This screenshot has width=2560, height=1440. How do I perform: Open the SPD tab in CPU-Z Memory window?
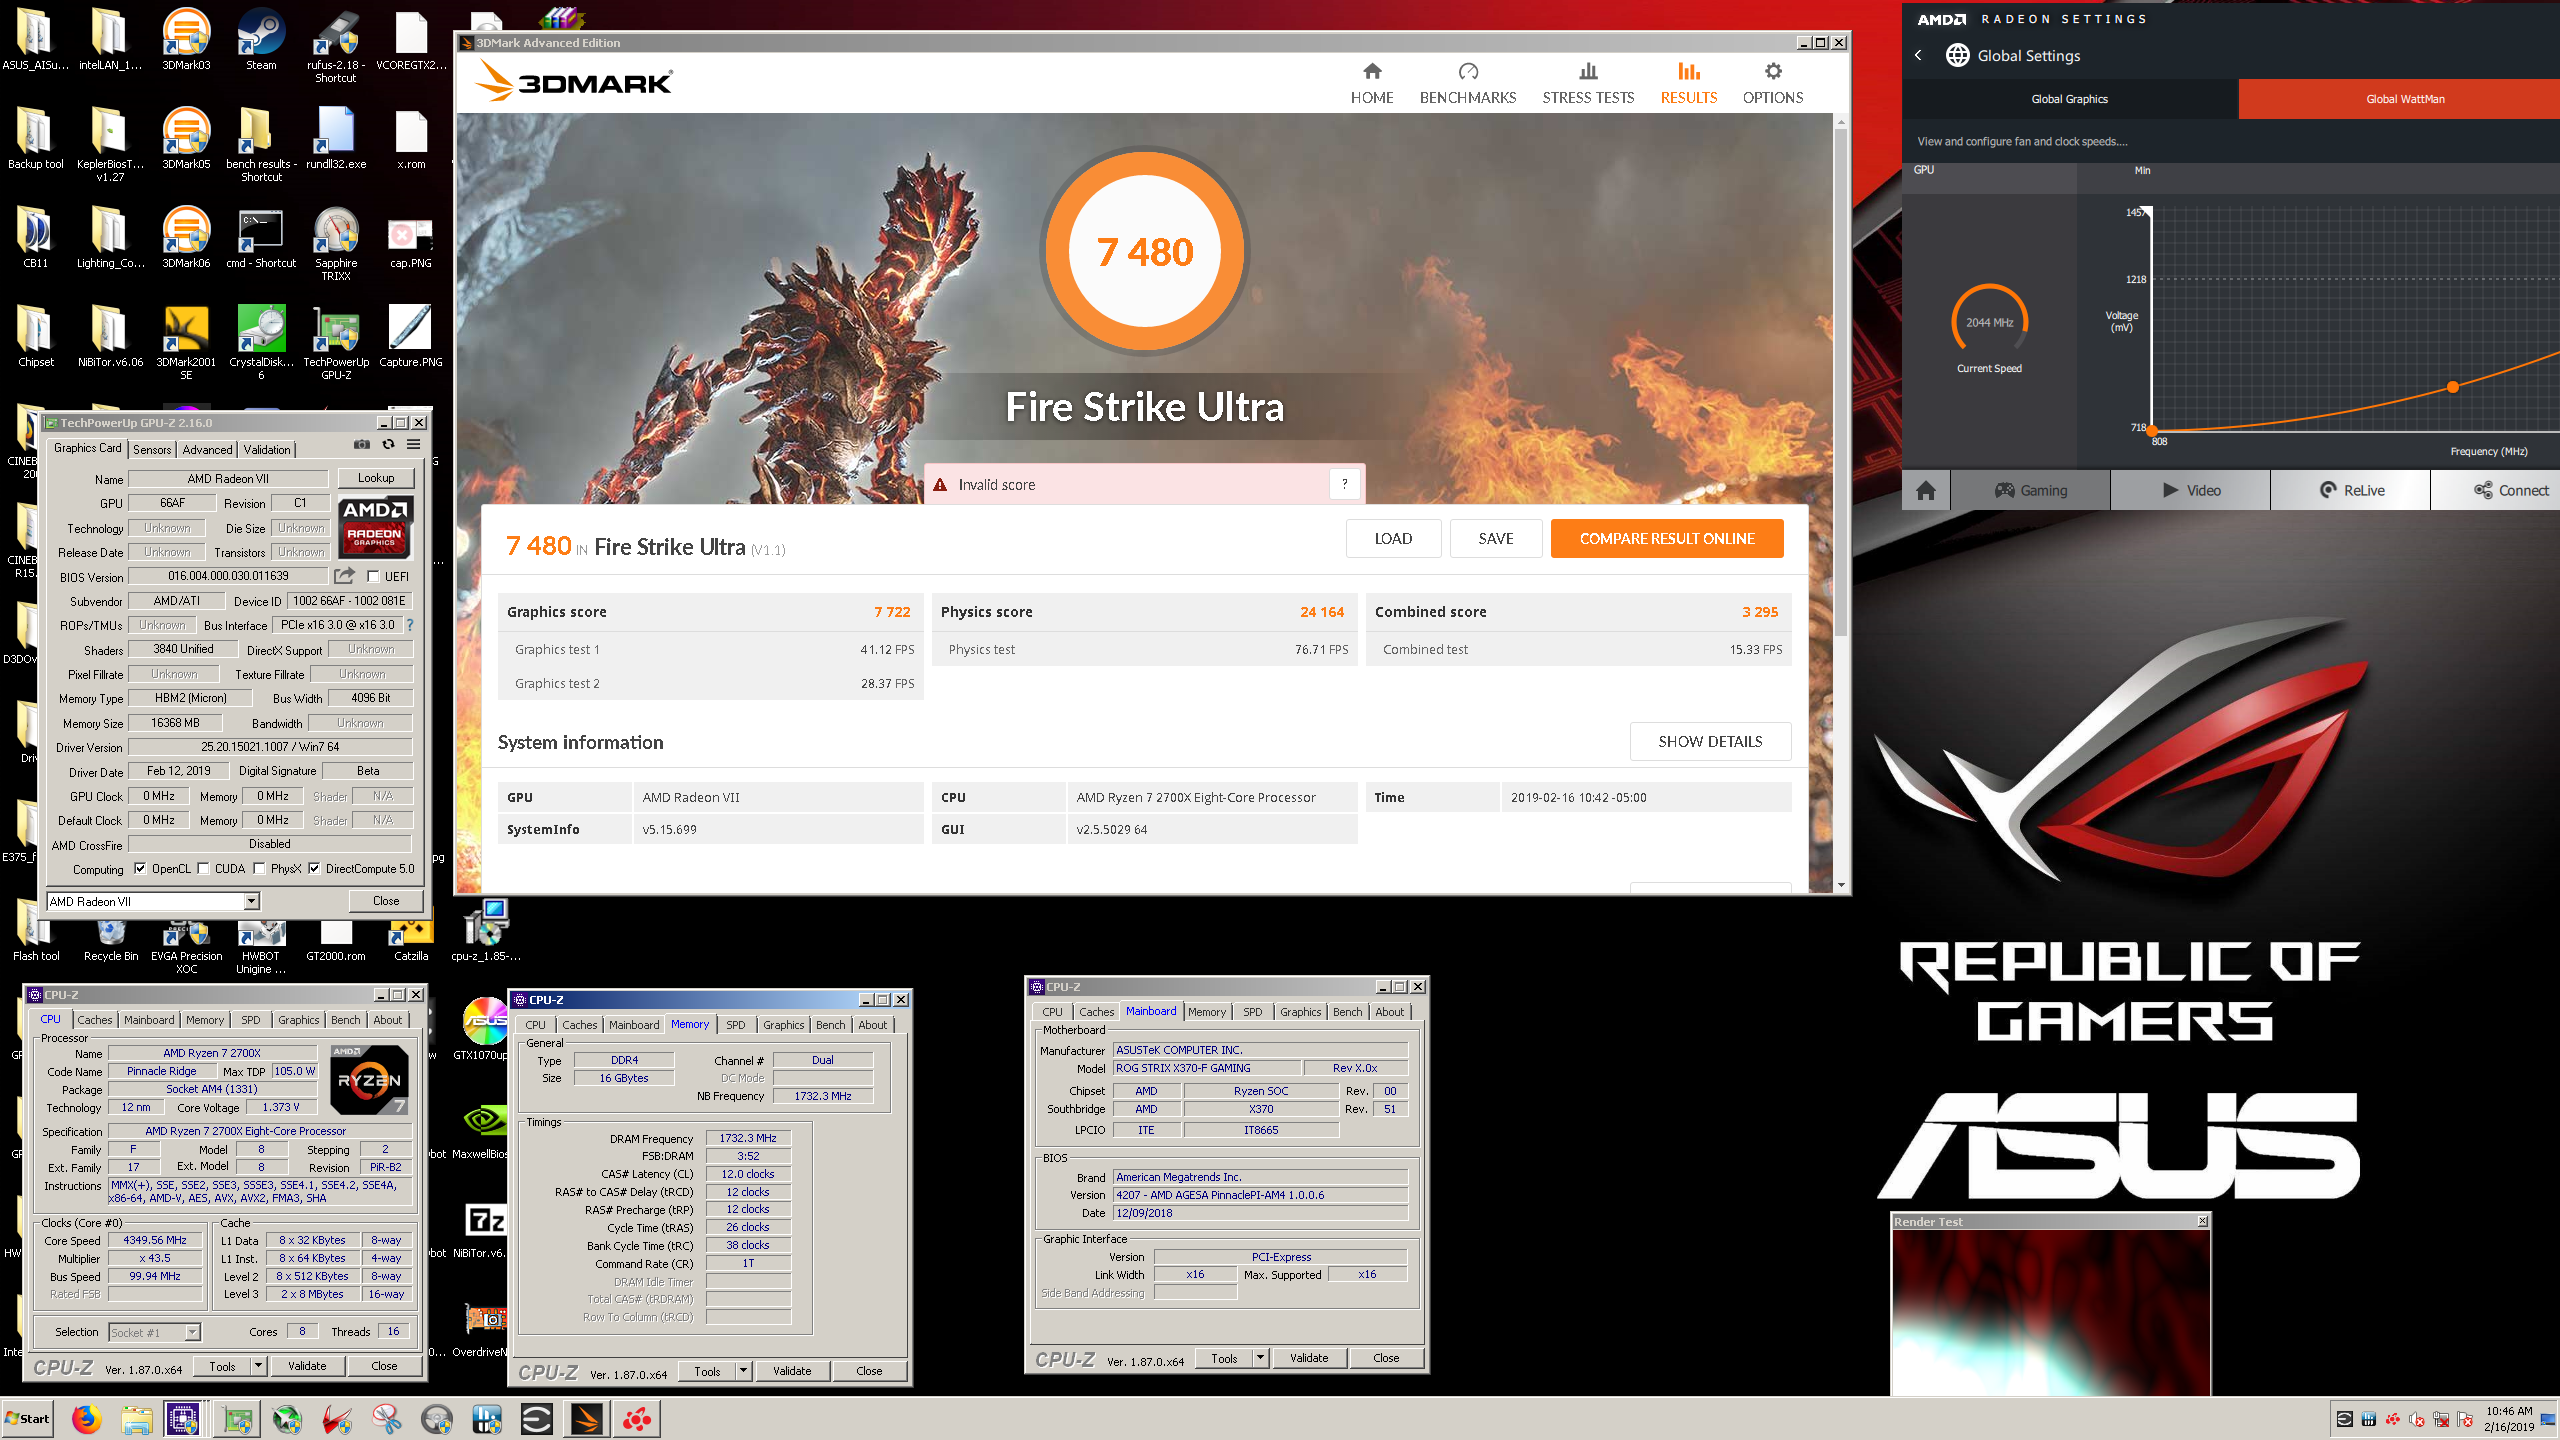[x=736, y=1025]
